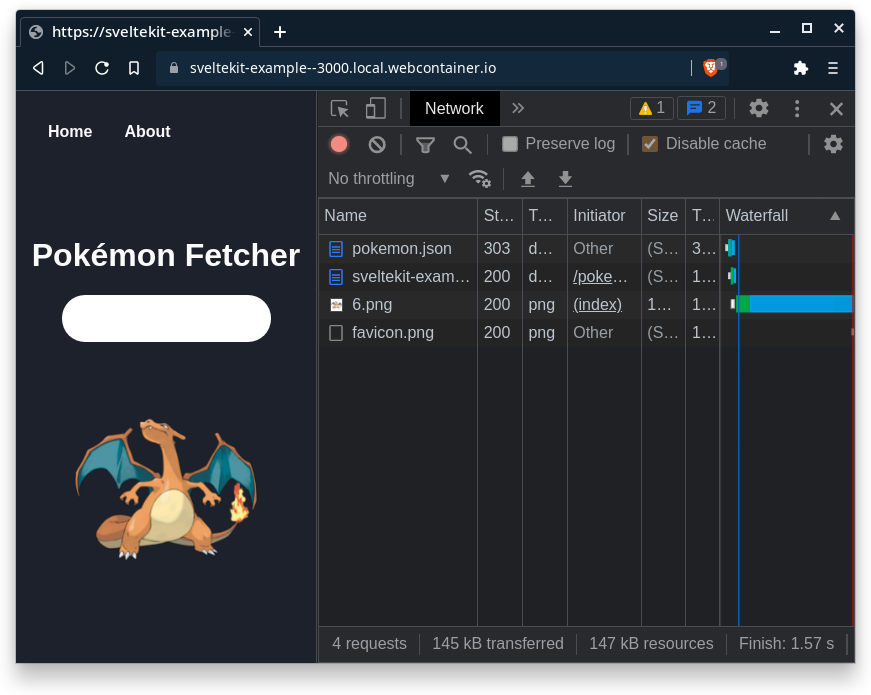This screenshot has height=695, width=871.
Task: Open the Brave Shields lion icon
Action: coord(710,68)
